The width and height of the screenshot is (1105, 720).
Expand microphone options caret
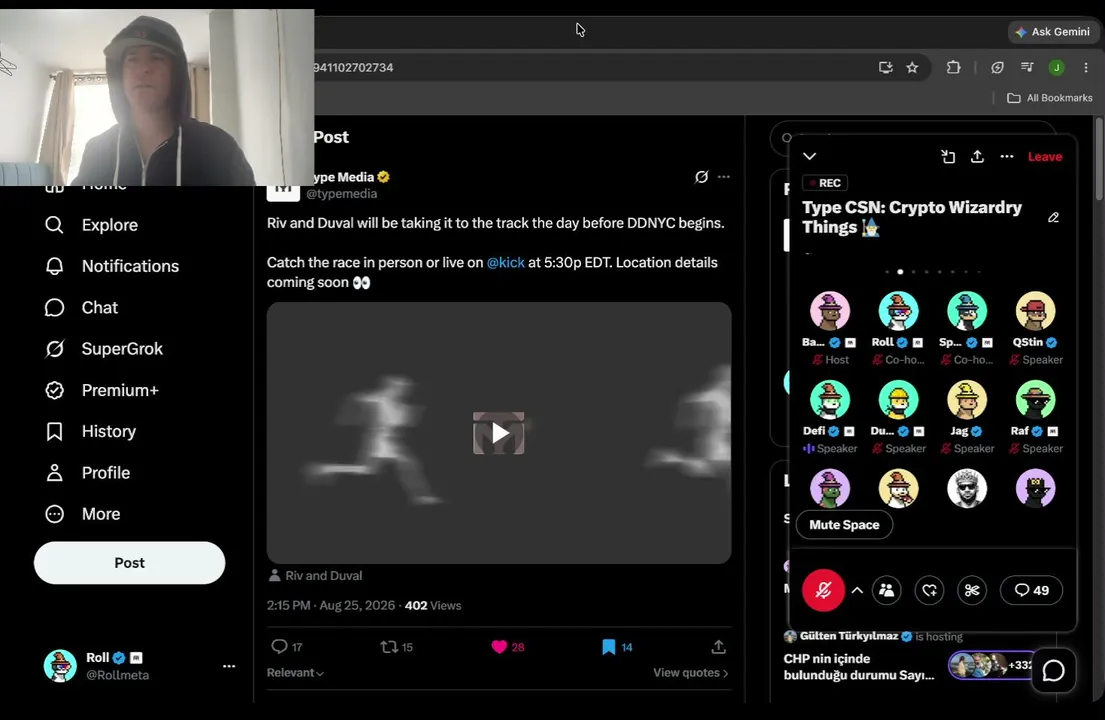857,590
